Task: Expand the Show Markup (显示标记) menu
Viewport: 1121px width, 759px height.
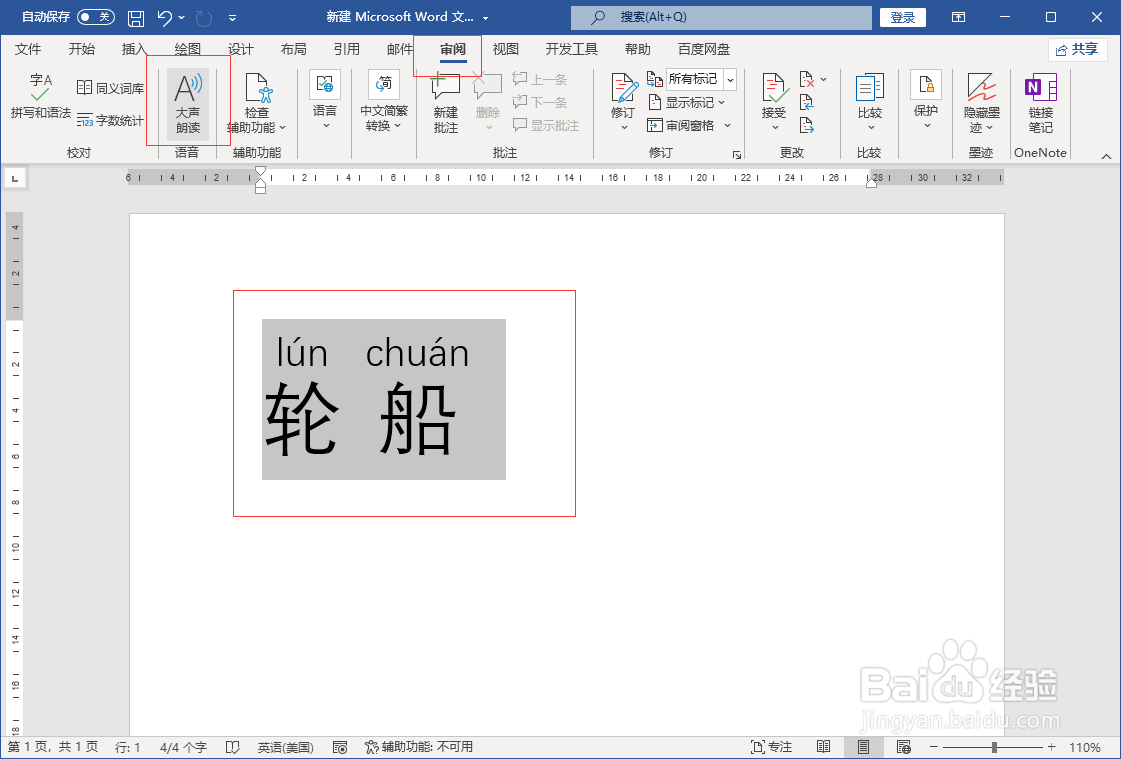Action: click(x=722, y=102)
